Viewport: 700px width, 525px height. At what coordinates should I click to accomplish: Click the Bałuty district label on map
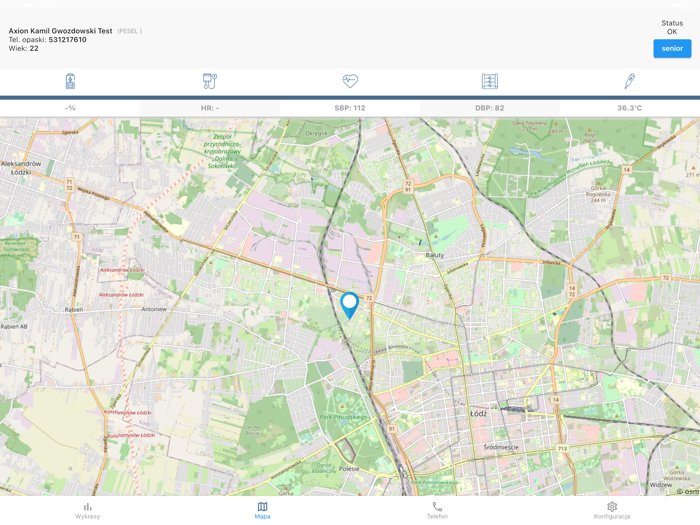click(435, 255)
